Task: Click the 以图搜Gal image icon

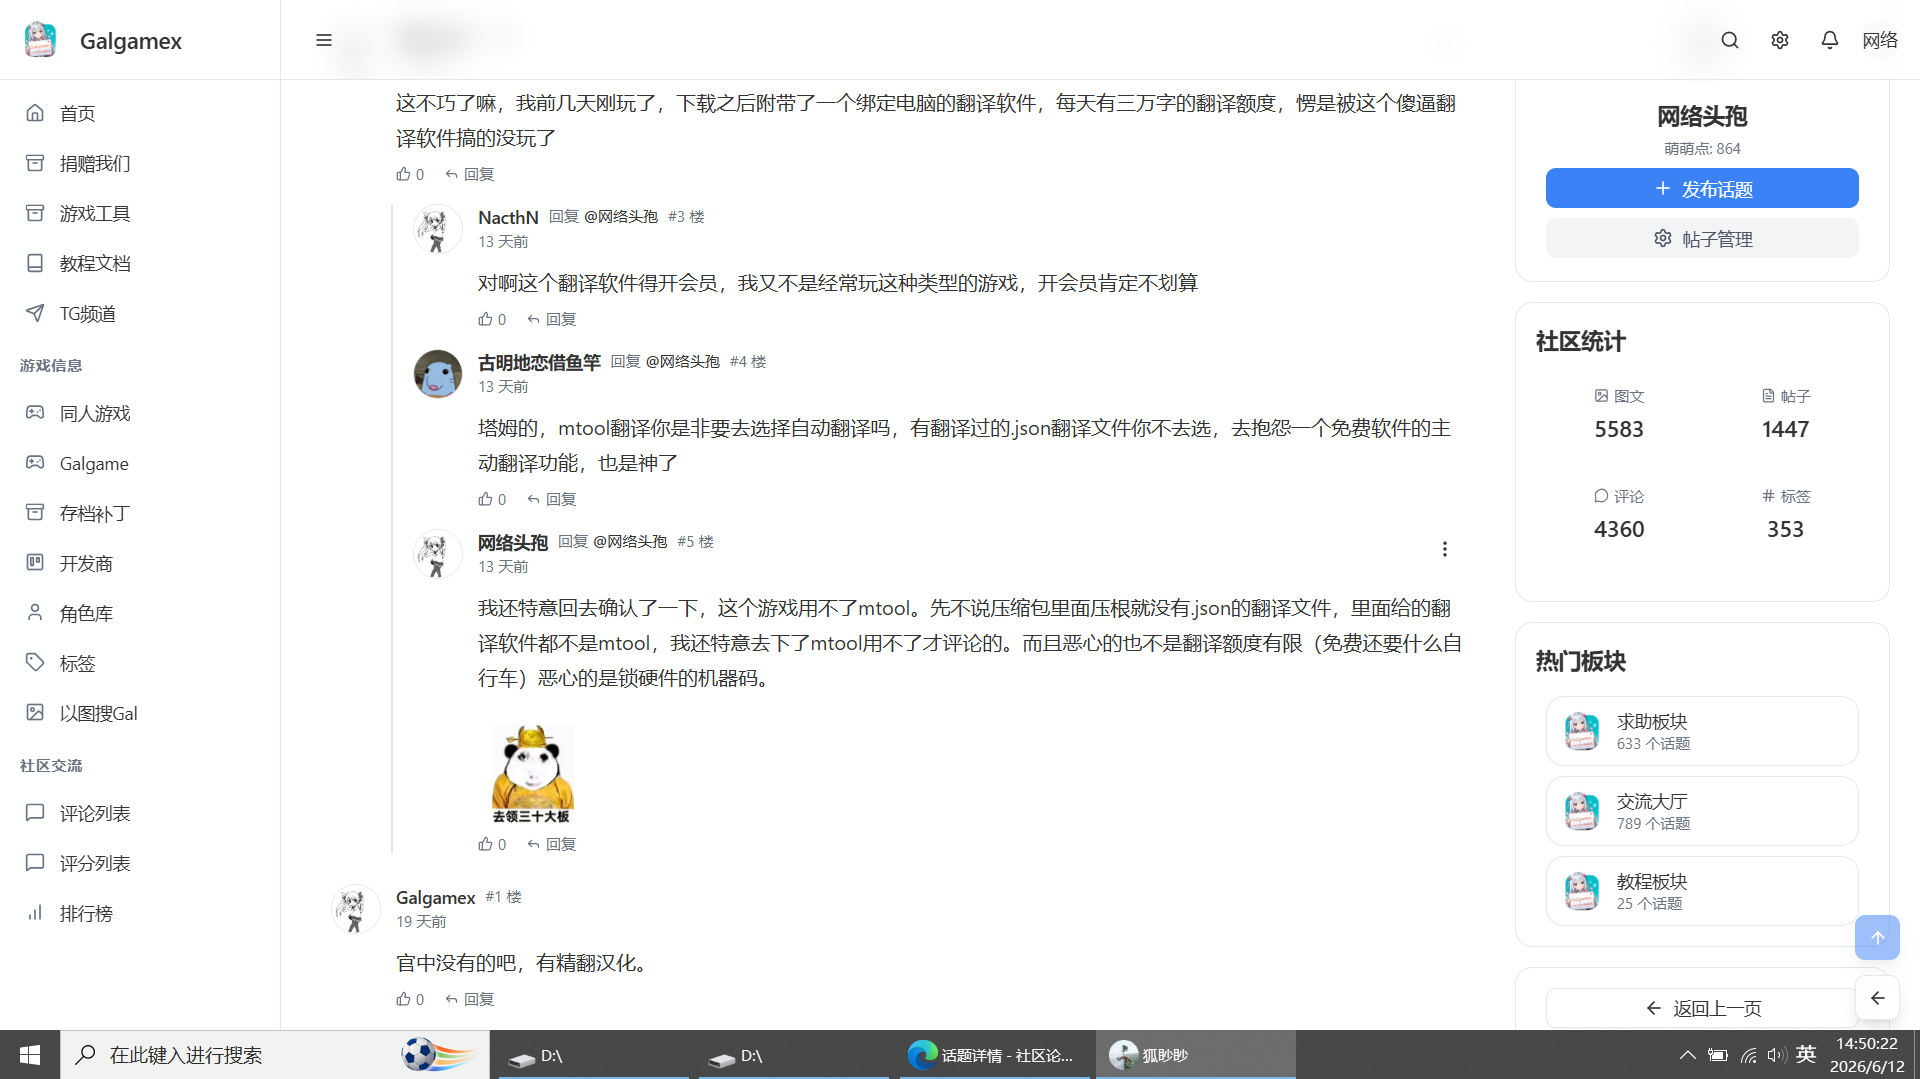Action: point(35,712)
